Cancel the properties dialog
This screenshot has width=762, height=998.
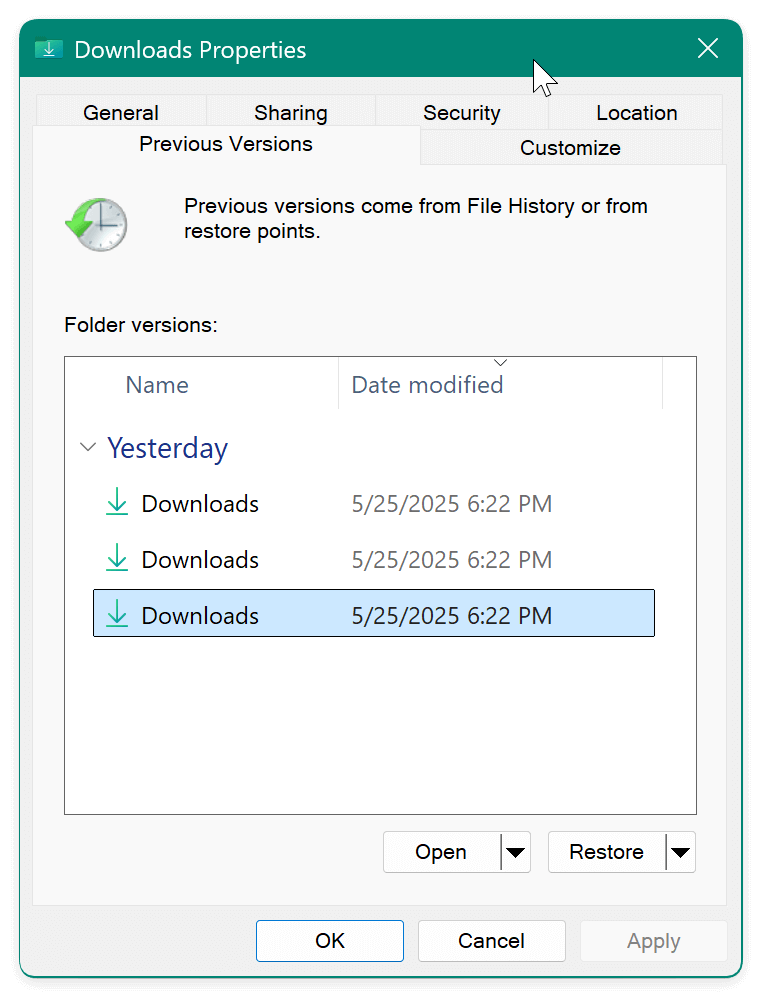tap(491, 940)
